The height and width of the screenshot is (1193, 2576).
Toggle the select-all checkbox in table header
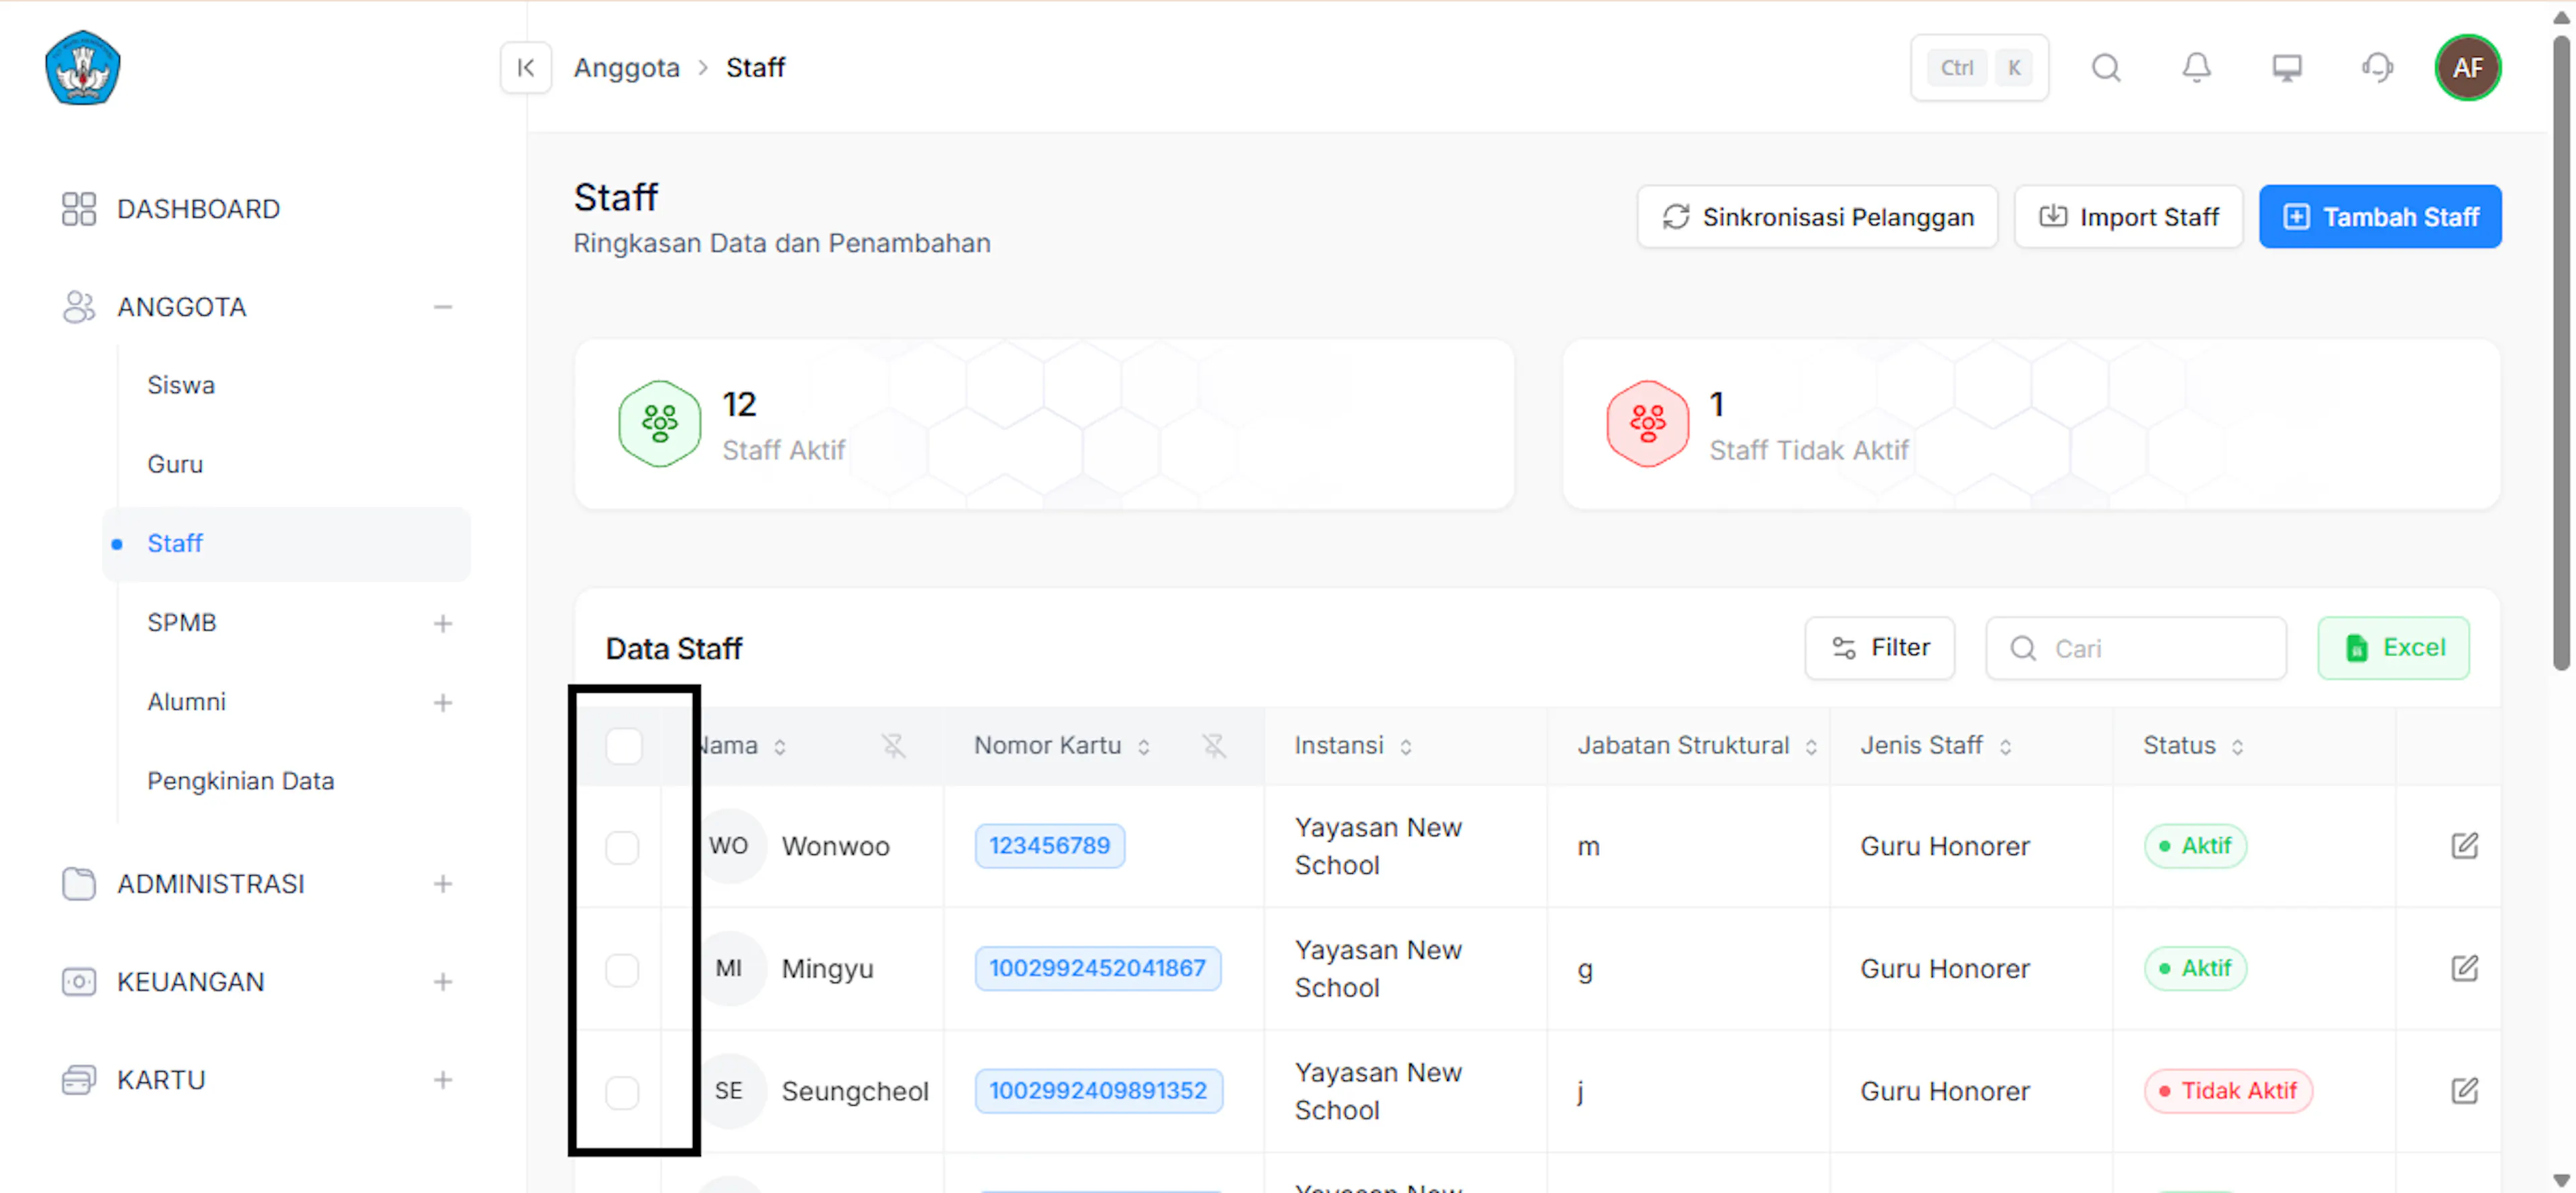tap(624, 746)
